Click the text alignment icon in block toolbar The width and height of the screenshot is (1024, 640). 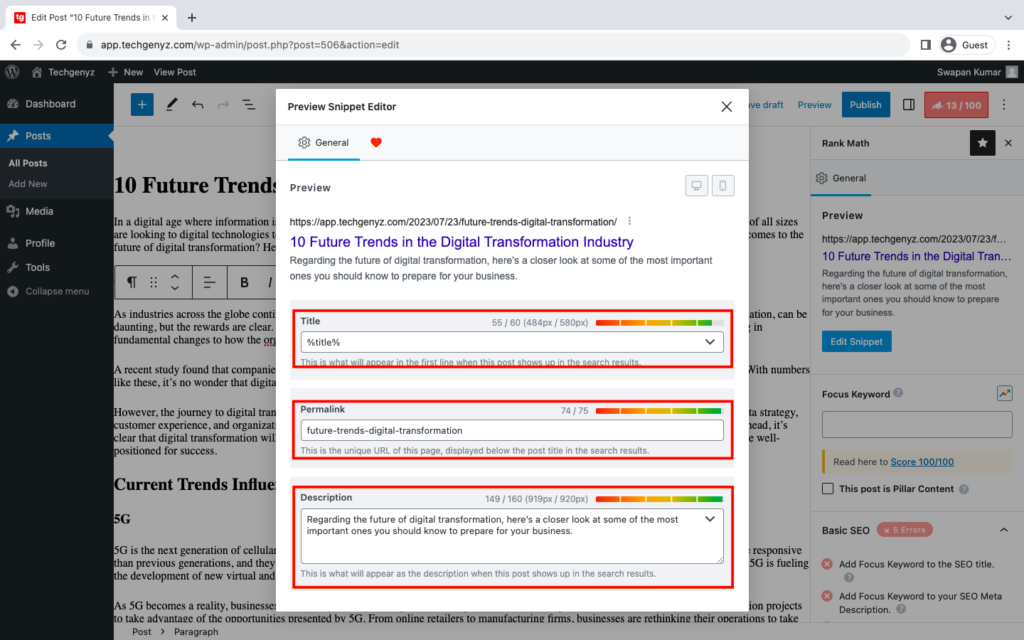tap(209, 282)
